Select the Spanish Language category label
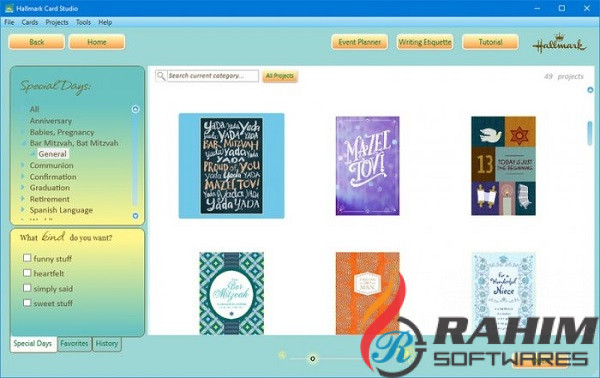600x378 pixels. pos(61,210)
